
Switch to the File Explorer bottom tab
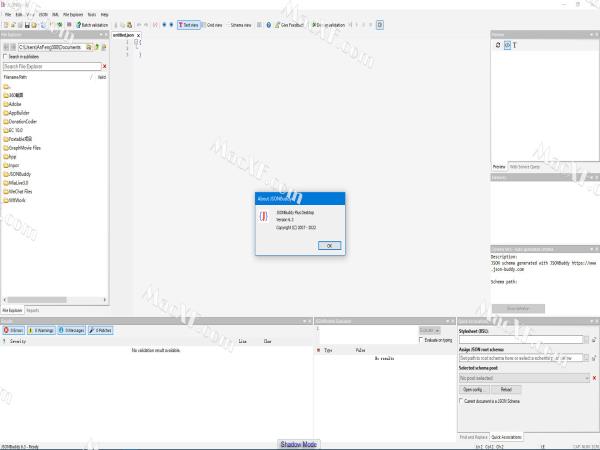(x=13, y=310)
